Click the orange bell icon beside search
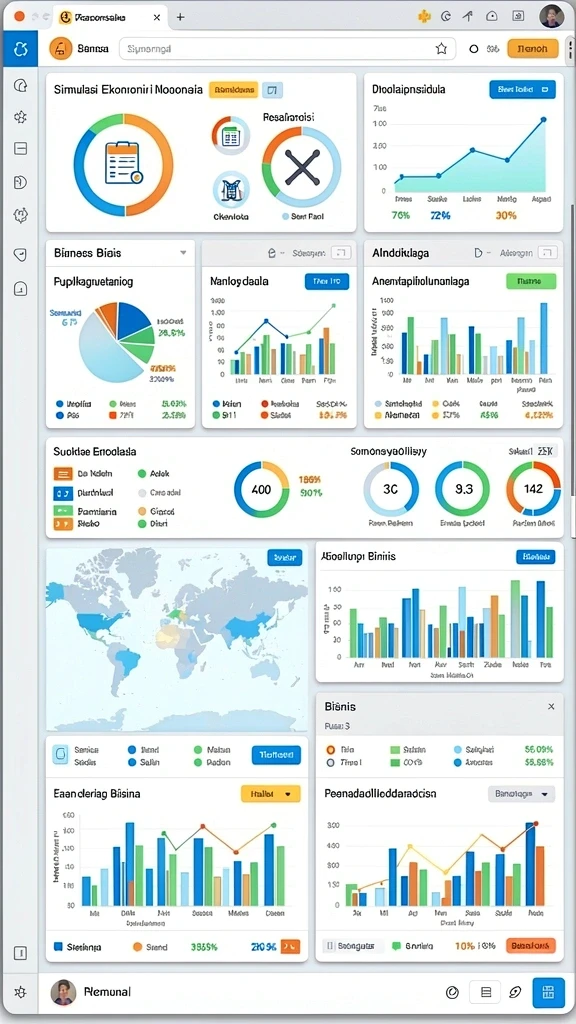The width and height of the screenshot is (576, 1024). pos(60,48)
